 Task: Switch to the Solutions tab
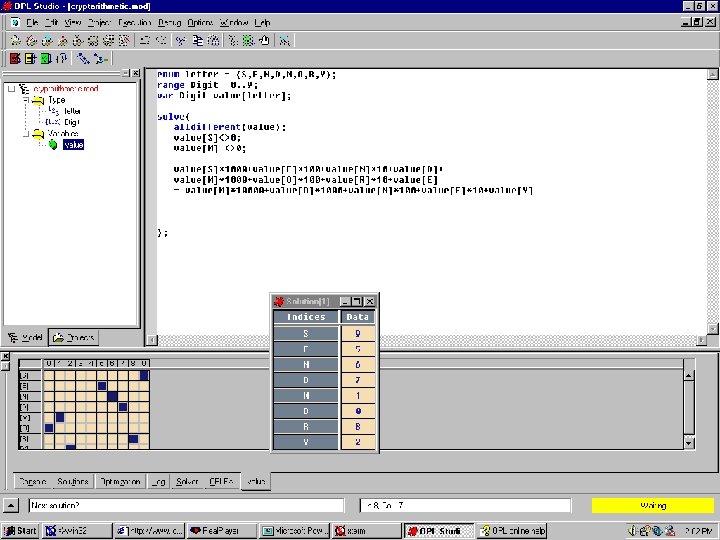point(73,481)
